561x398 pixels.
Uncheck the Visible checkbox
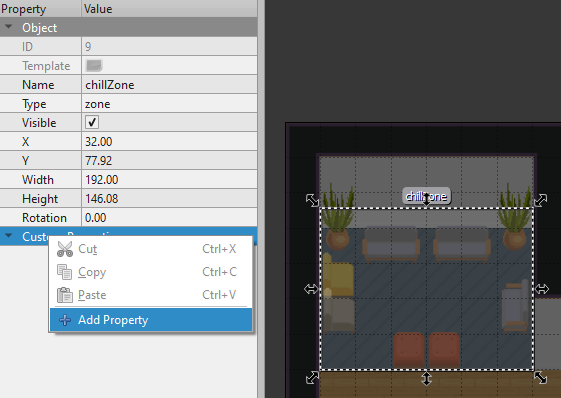click(92, 122)
